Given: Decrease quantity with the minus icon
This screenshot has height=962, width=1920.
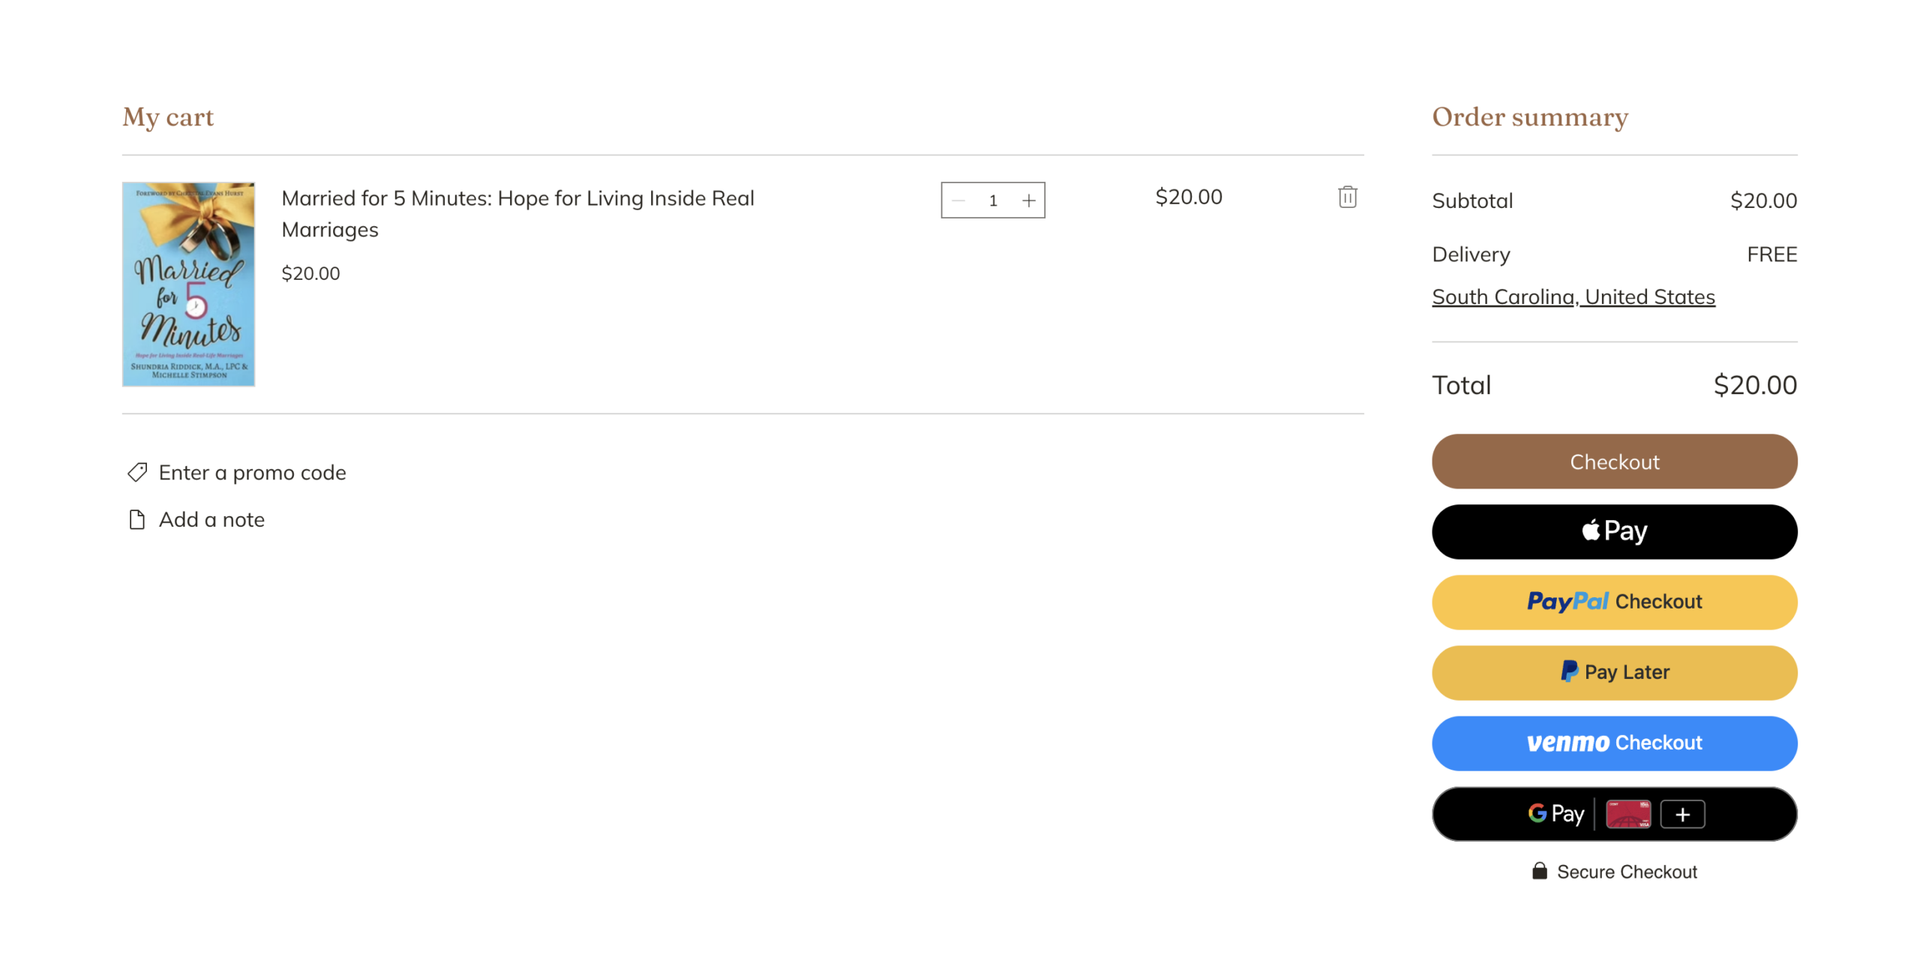Looking at the screenshot, I should (958, 200).
